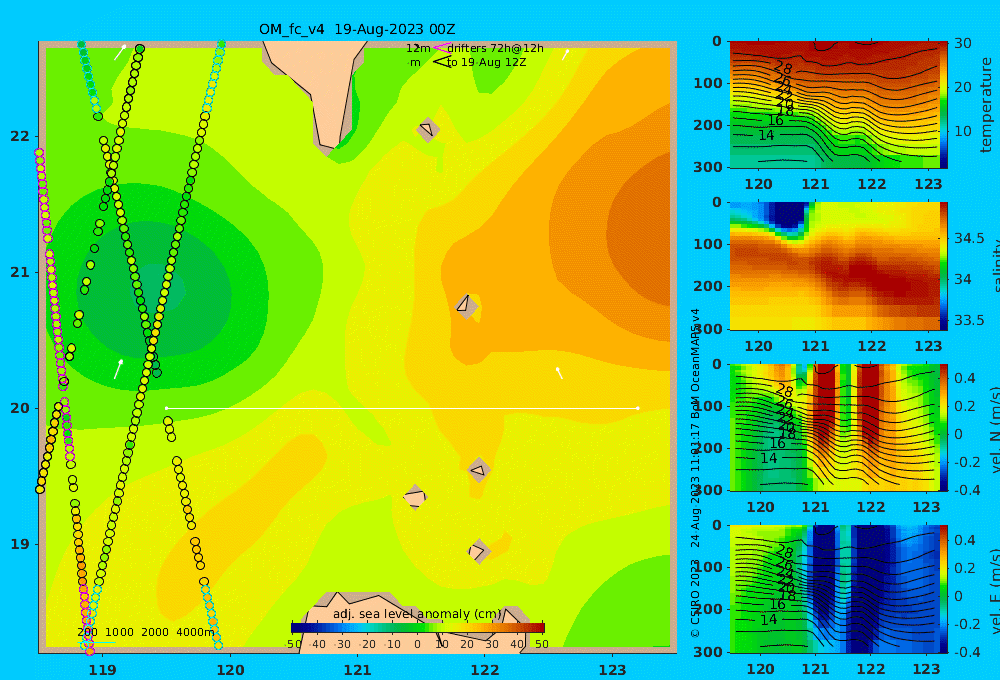Click the title OM_fc_v4 19-Aug-2023 00Z
This screenshot has height=680, width=1000.
[357, 29]
